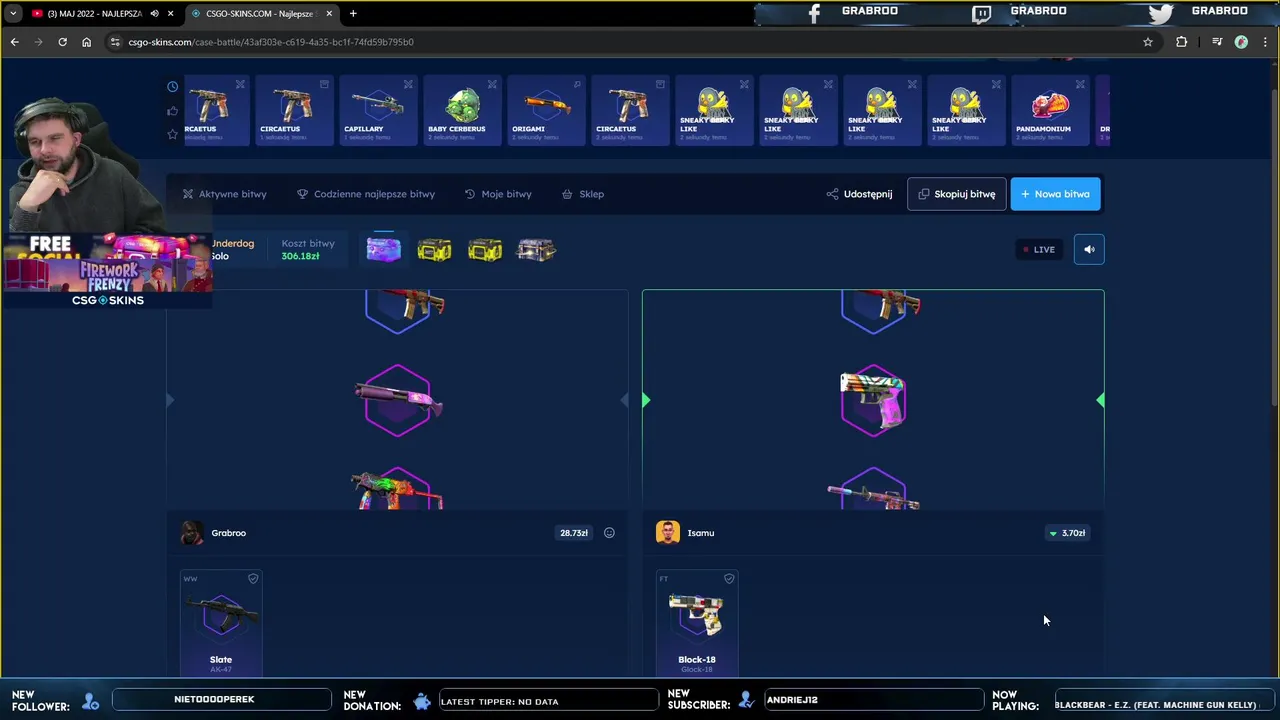Open the Chrome three-dot menu
1280x720 pixels.
click(x=1266, y=42)
